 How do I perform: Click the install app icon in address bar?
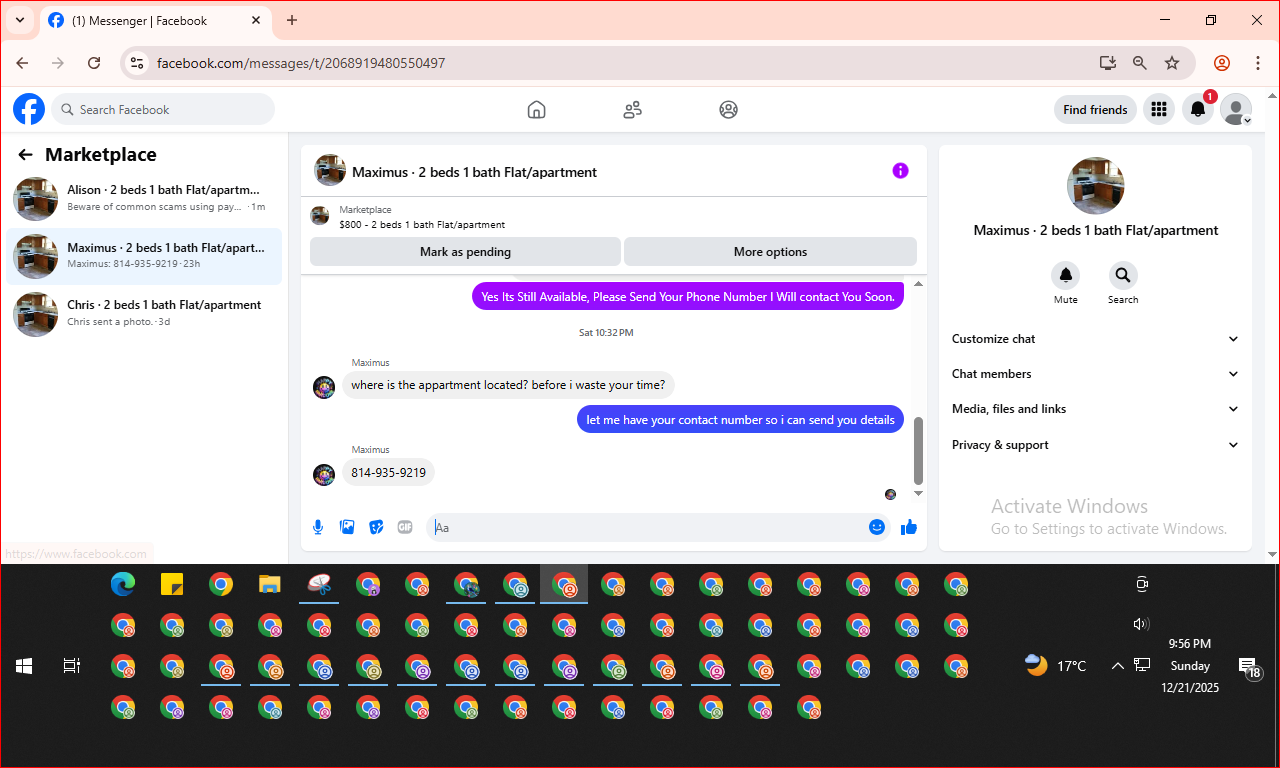(x=1107, y=63)
